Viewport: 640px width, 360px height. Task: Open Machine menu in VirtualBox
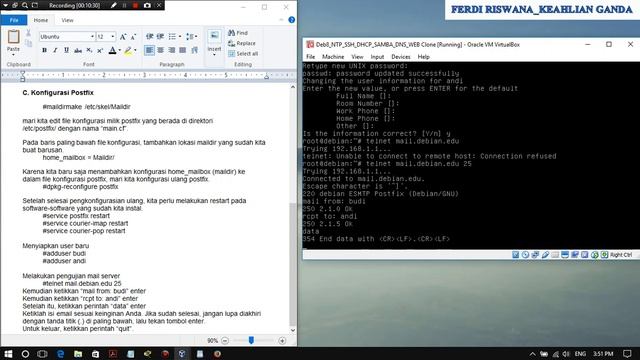[x=333, y=57]
